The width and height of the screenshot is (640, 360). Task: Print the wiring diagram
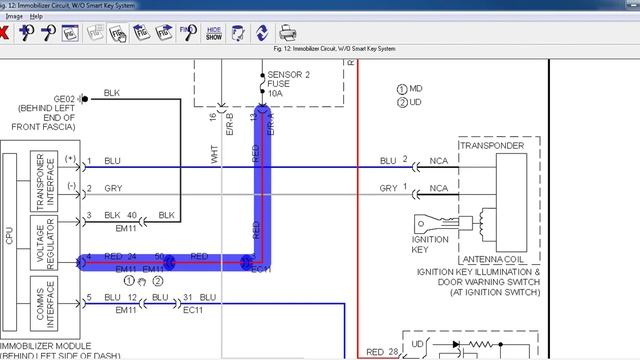[287, 33]
